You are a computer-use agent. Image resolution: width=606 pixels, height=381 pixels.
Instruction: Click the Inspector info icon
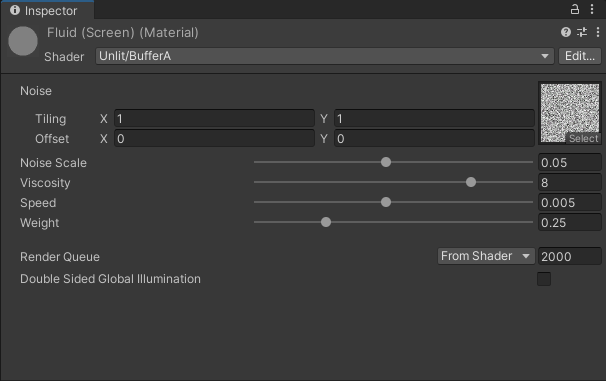(x=15, y=10)
